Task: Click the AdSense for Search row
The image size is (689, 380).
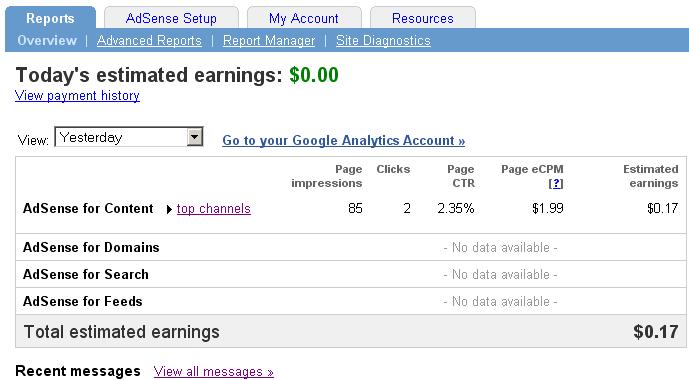Action: tap(351, 274)
